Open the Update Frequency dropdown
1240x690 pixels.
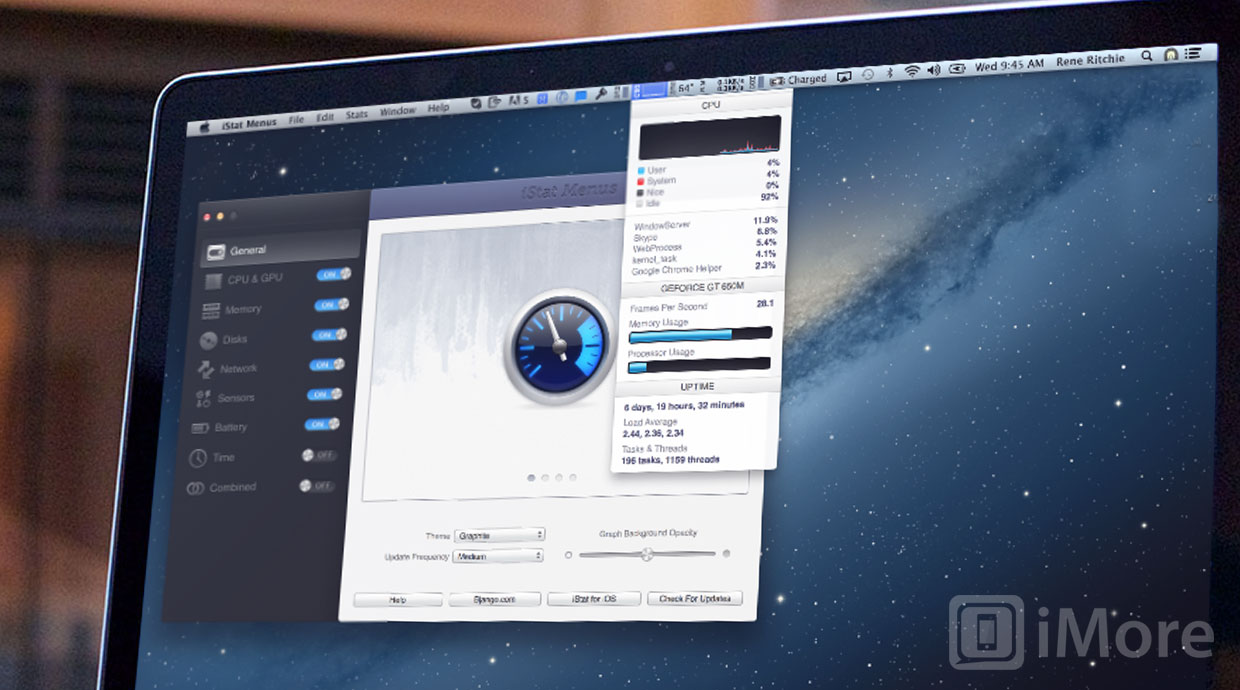tap(498, 556)
